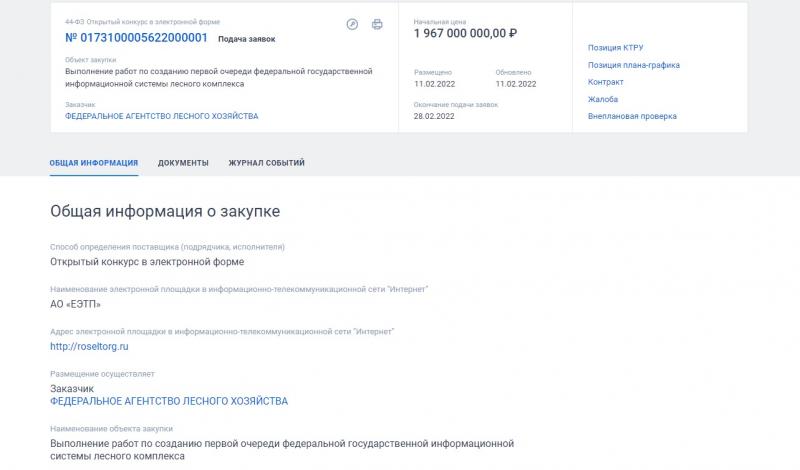Open ФЕДЕРАЛЬНОЕ АГЕНТСТВО ЛЕСНОГО ХОЗЯЙСТВА under Размещение осуществляет
The width and height of the screenshot is (800, 470).
click(169, 401)
